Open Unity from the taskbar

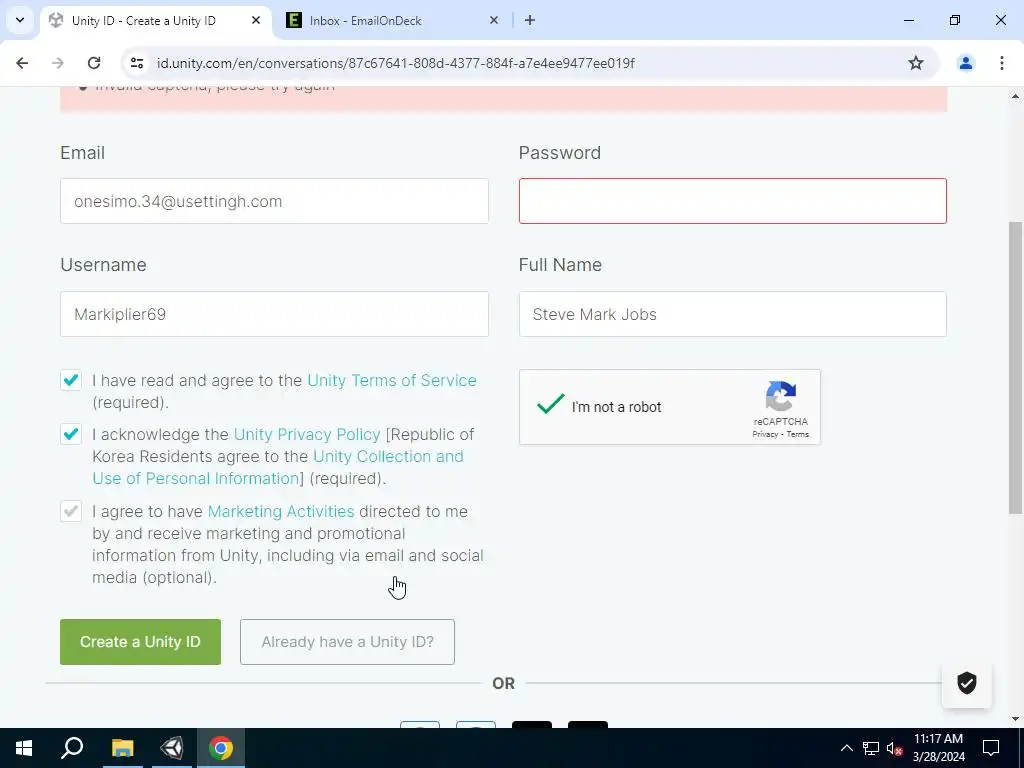172,748
